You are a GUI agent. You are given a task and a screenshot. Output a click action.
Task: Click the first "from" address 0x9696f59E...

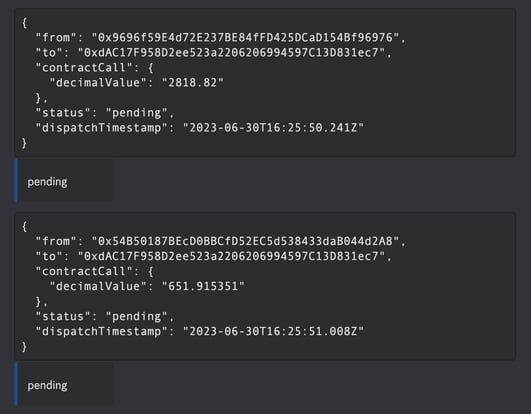[246, 38]
